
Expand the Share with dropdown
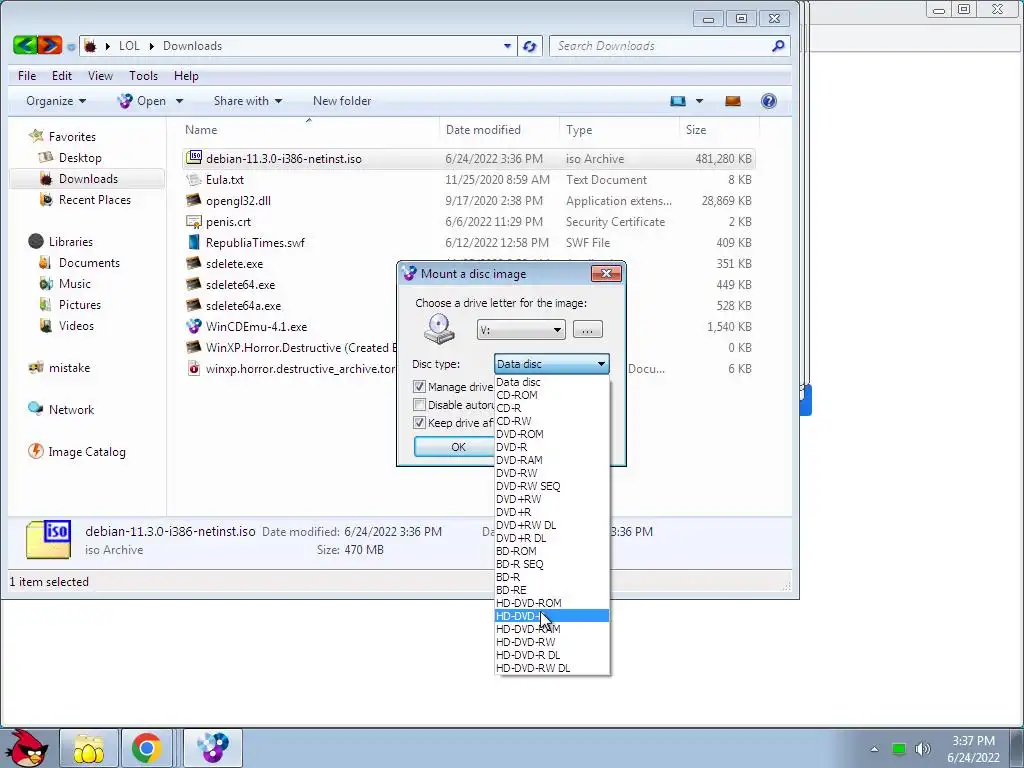248,101
